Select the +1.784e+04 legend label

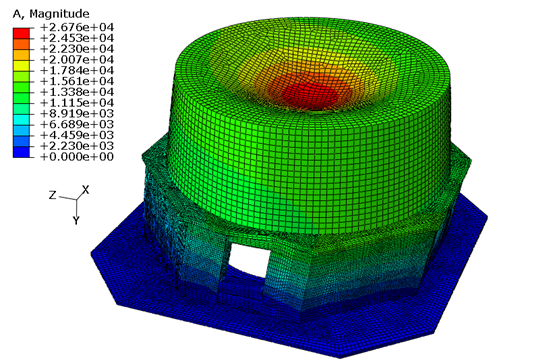(77, 70)
